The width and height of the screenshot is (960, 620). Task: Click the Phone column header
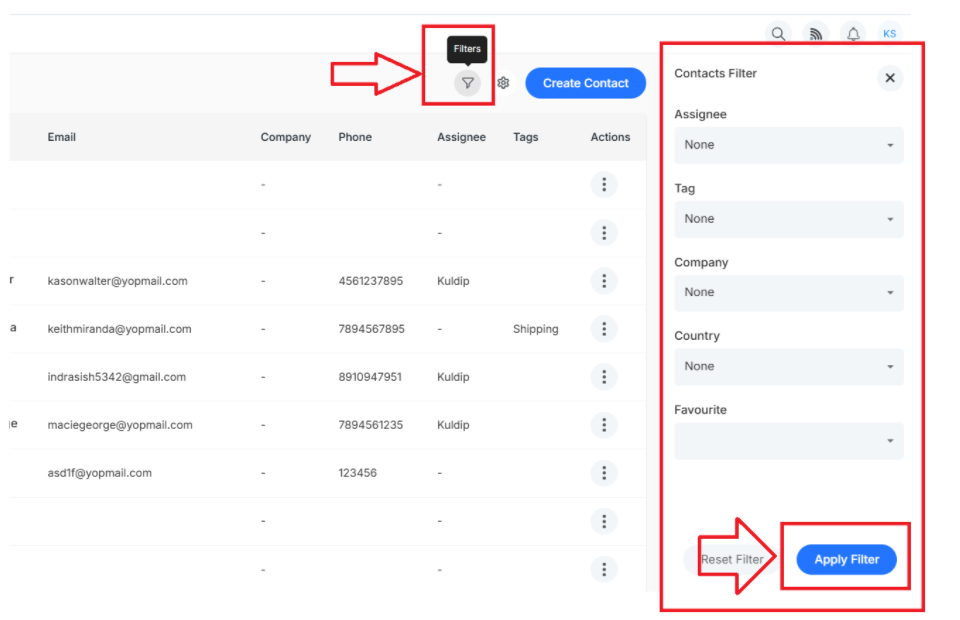pos(355,137)
